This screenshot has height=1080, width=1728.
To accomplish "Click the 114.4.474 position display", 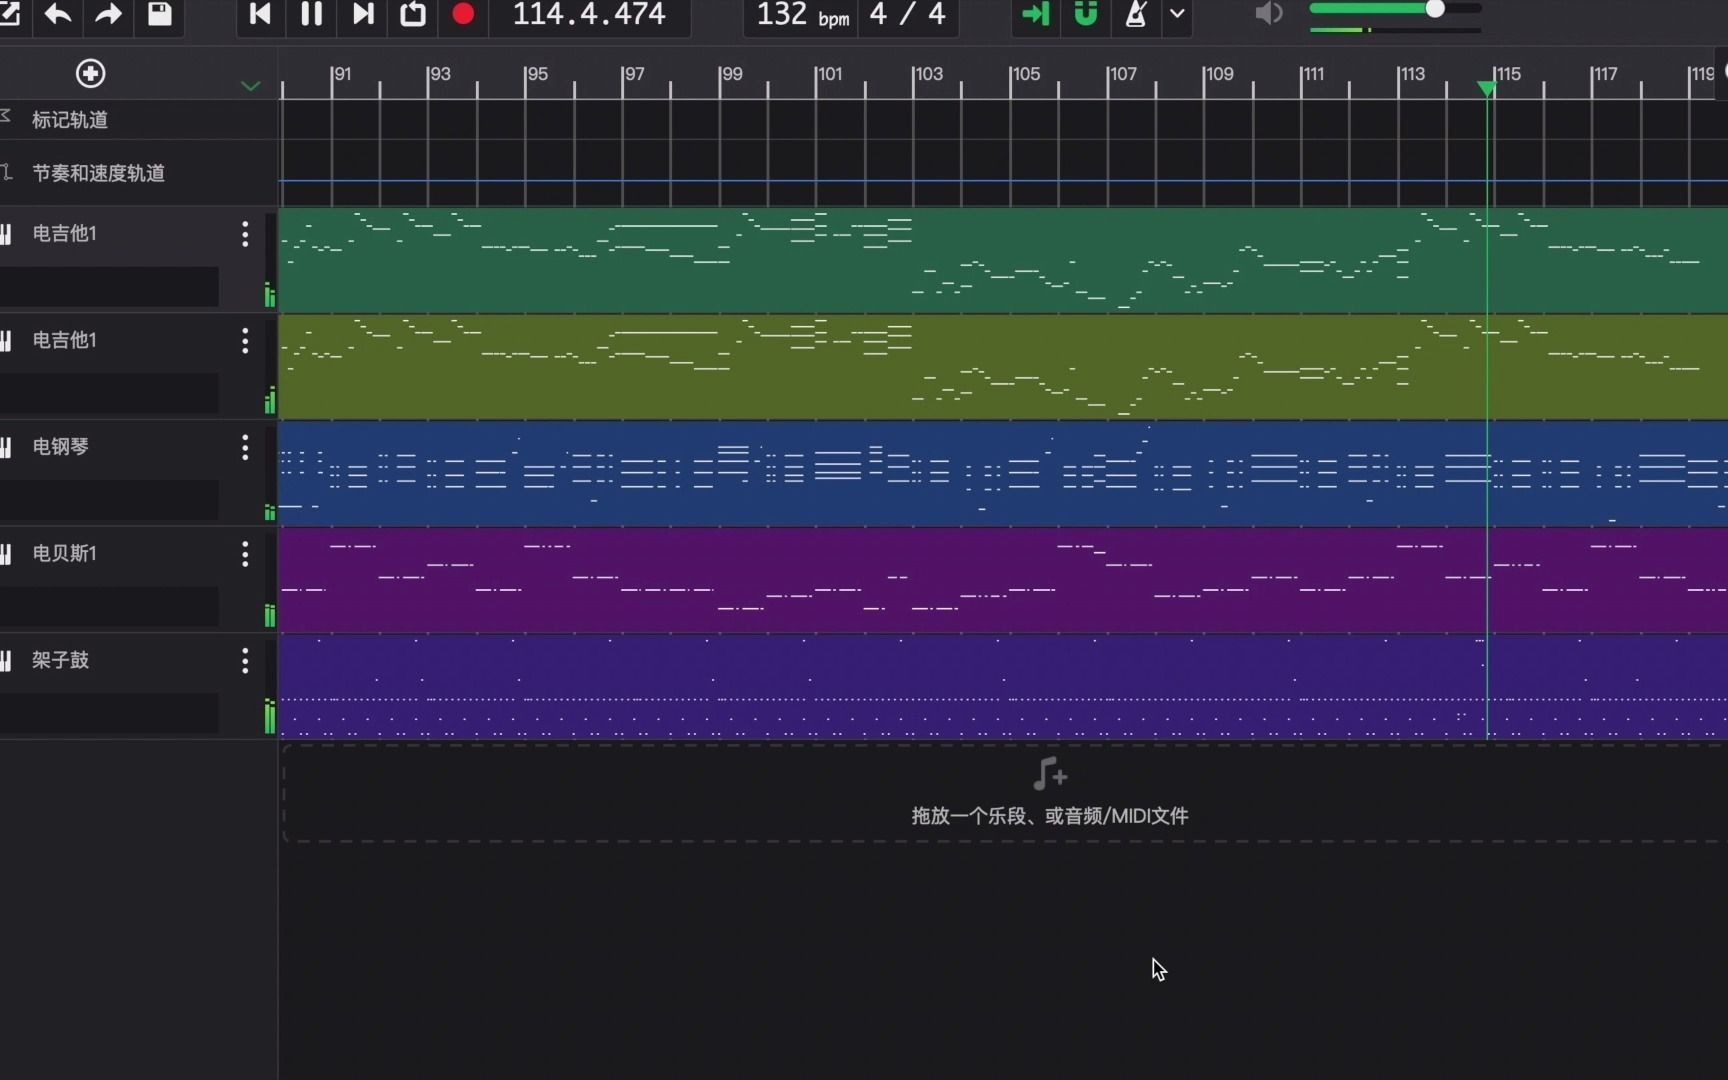I will [589, 14].
